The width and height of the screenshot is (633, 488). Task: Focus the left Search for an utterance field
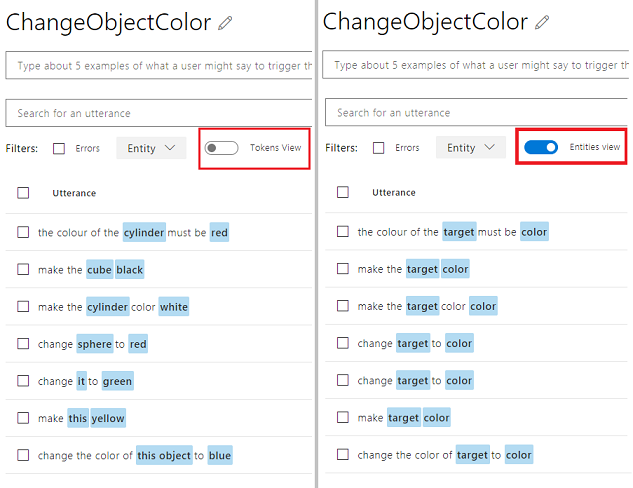pyautogui.click(x=160, y=113)
